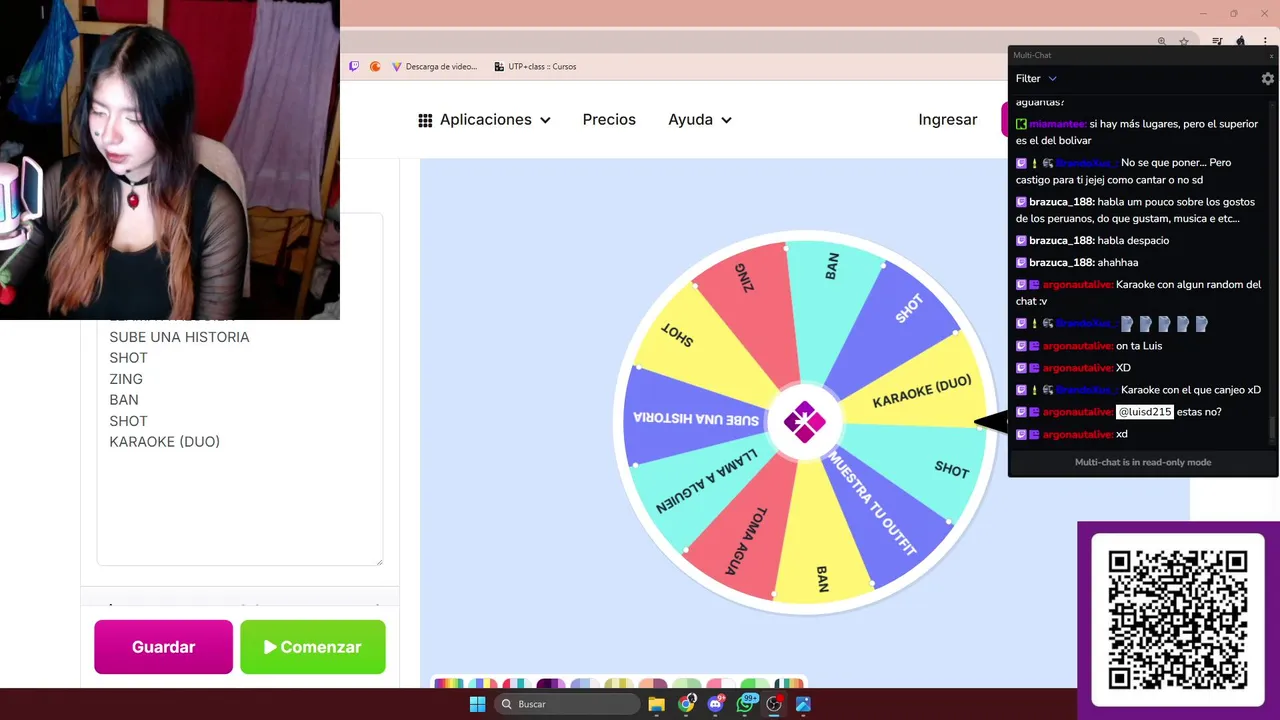Click 'KARAOKE (DUO)' line in entries list
The width and height of the screenshot is (1280, 720).
click(164, 442)
